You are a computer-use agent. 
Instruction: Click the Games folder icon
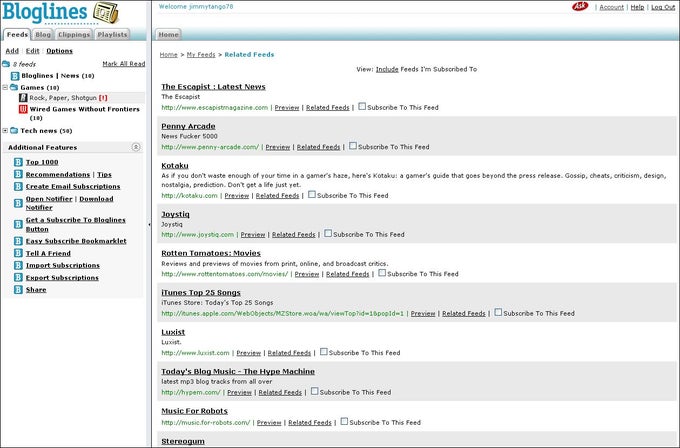click(14, 87)
